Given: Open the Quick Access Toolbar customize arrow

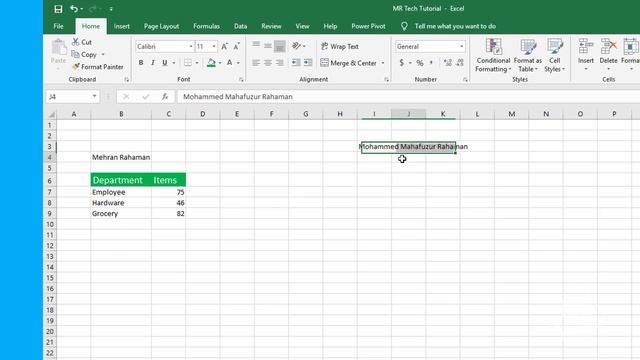Looking at the screenshot, I should (111, 9).
